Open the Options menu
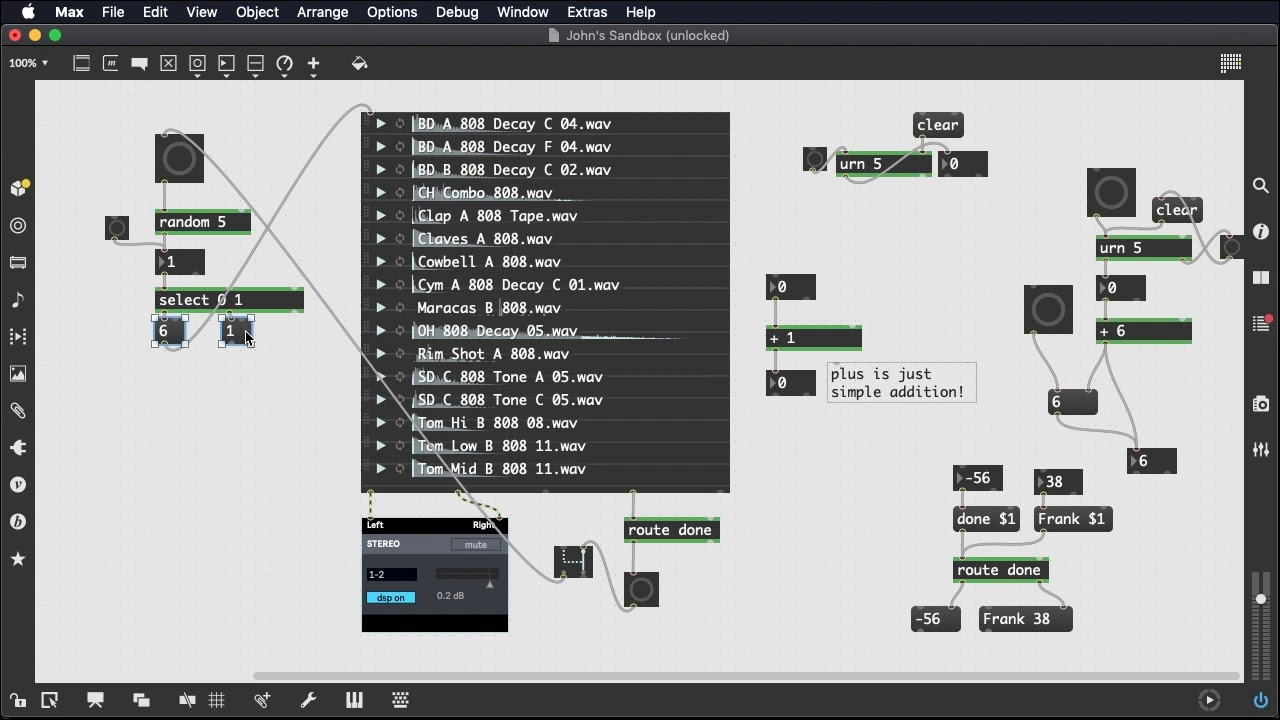This screenshot has height=720, width=1280. click(x=392, y=12)
